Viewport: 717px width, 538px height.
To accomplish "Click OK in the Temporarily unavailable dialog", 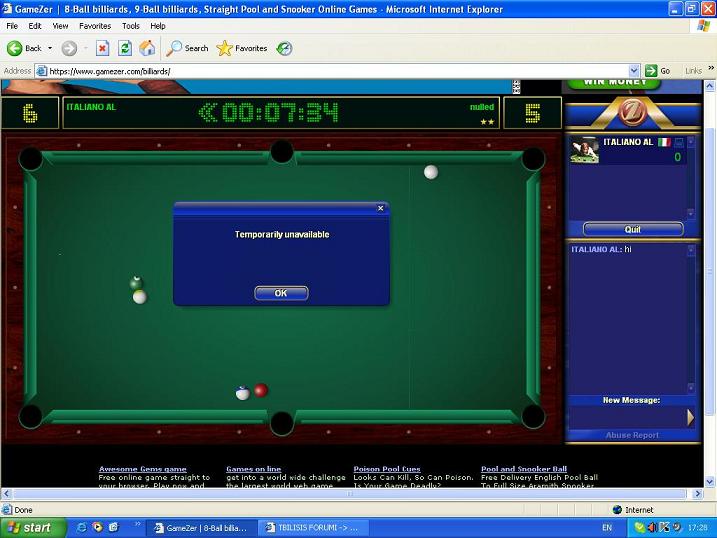I will tap(281, 293).
